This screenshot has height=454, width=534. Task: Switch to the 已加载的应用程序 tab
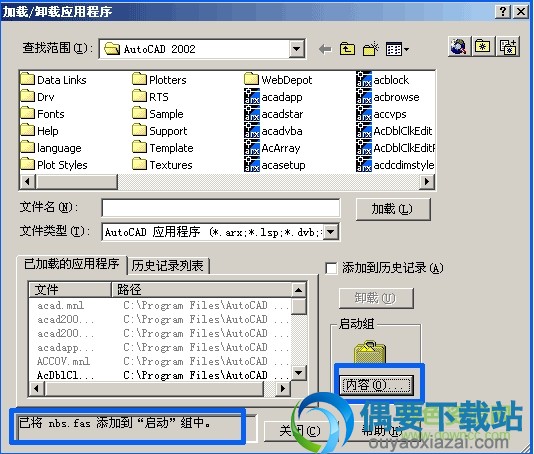coord(72,264)
